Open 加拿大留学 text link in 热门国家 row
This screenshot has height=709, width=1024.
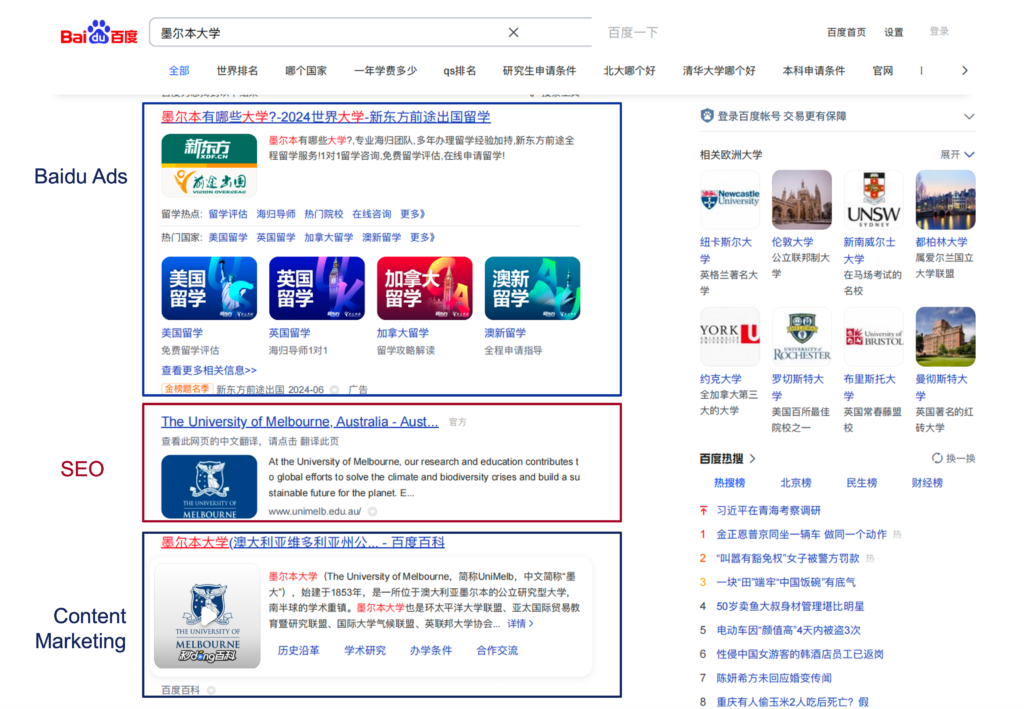coord(328,238)
